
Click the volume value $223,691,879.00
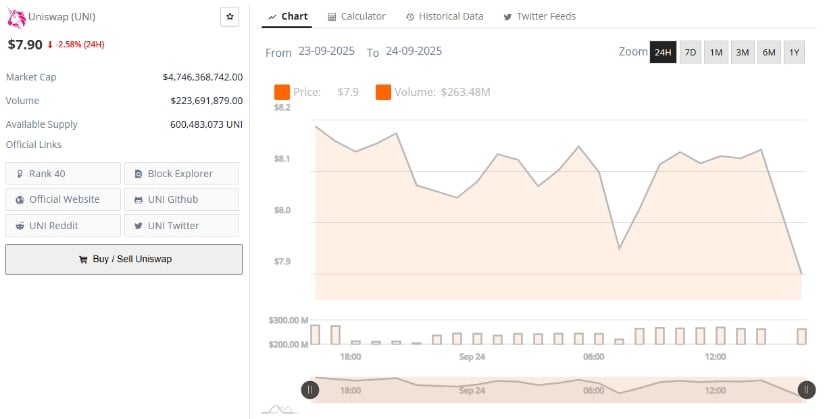pos(207,101)
